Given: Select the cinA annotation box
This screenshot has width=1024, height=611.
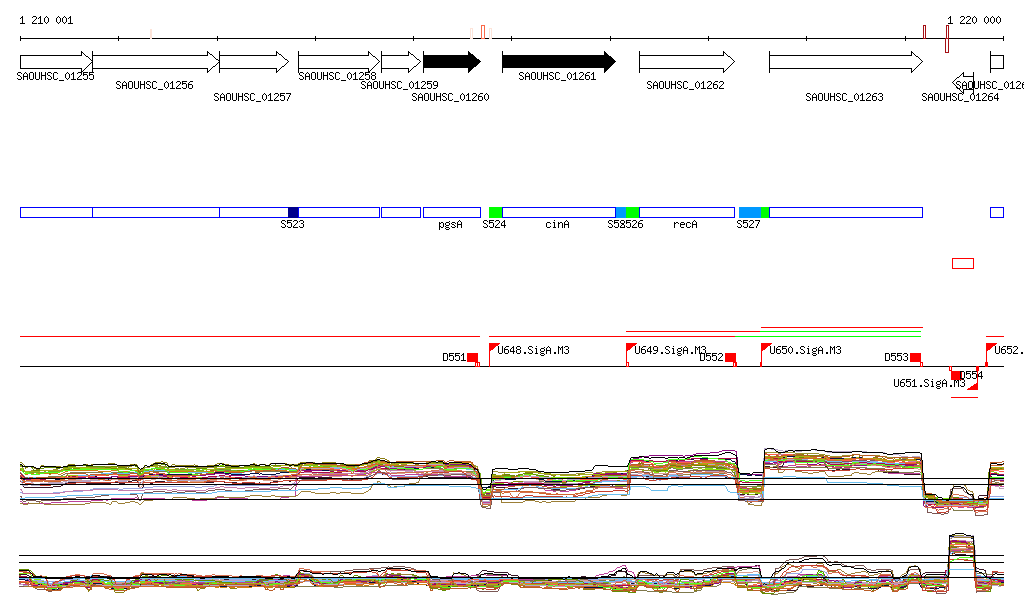Looking at the screenshot, I should point(559,212).
